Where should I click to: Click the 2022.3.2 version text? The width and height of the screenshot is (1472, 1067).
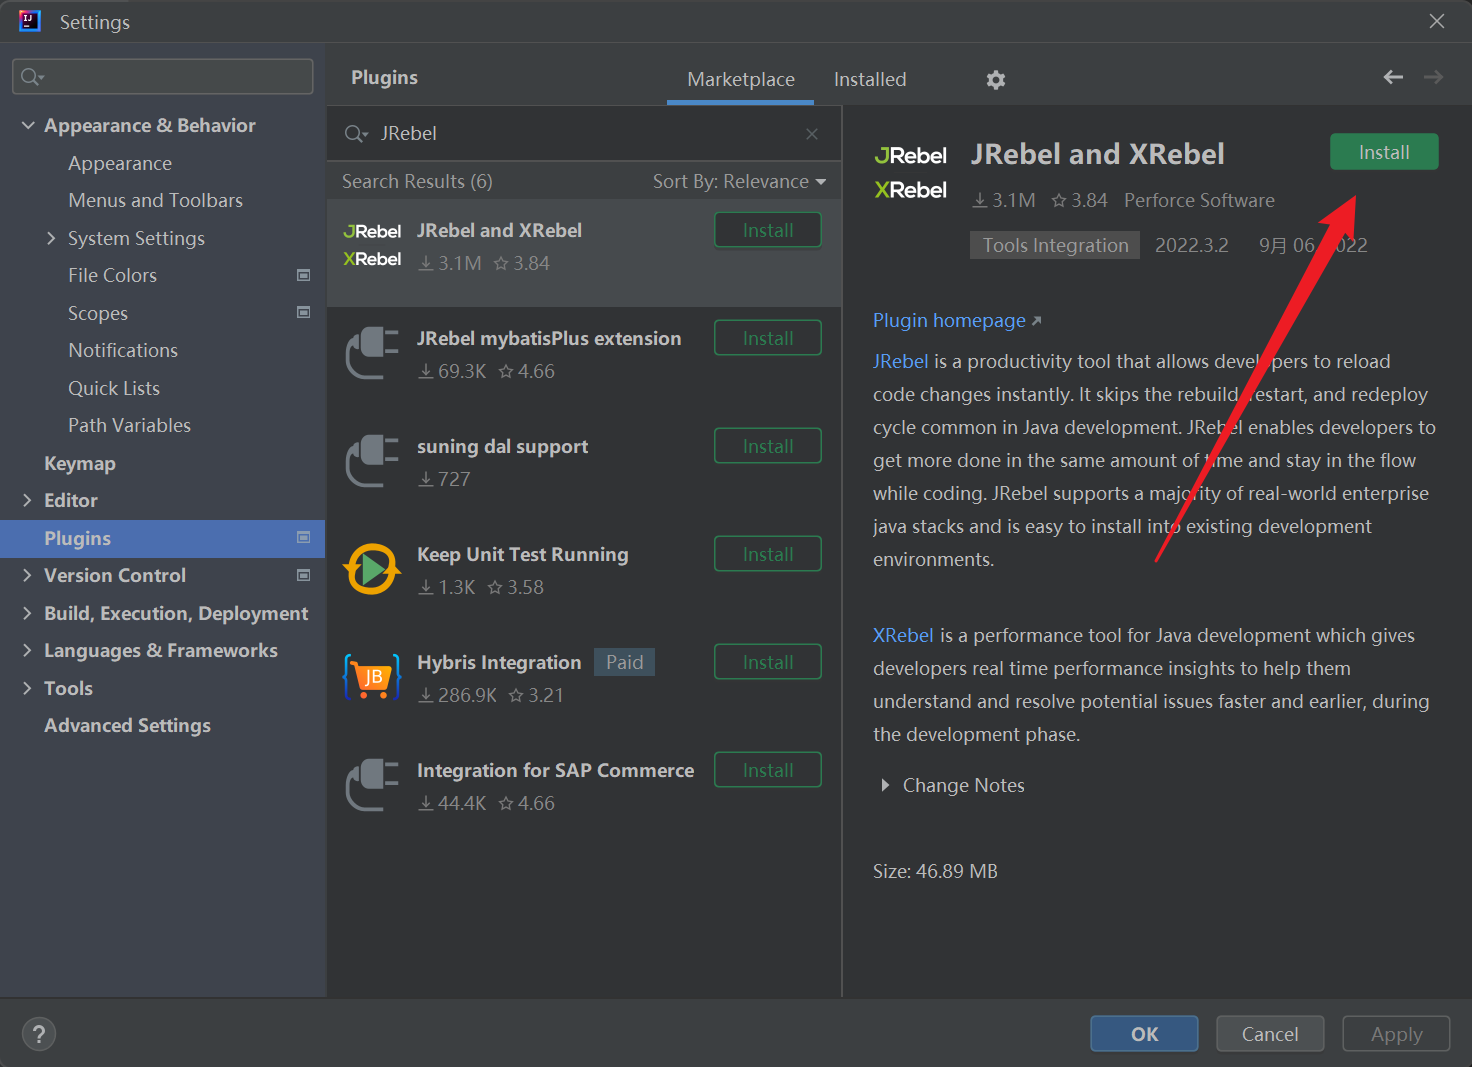pos(1192,245)
